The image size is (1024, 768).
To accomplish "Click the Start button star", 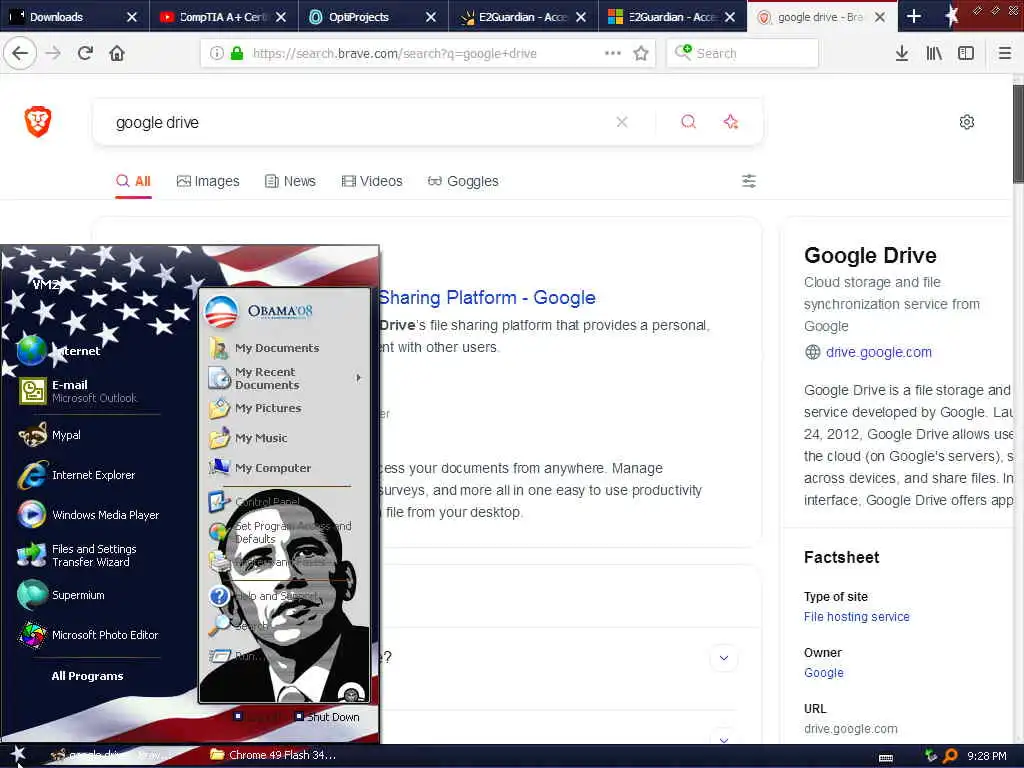I will click(18, 754).
